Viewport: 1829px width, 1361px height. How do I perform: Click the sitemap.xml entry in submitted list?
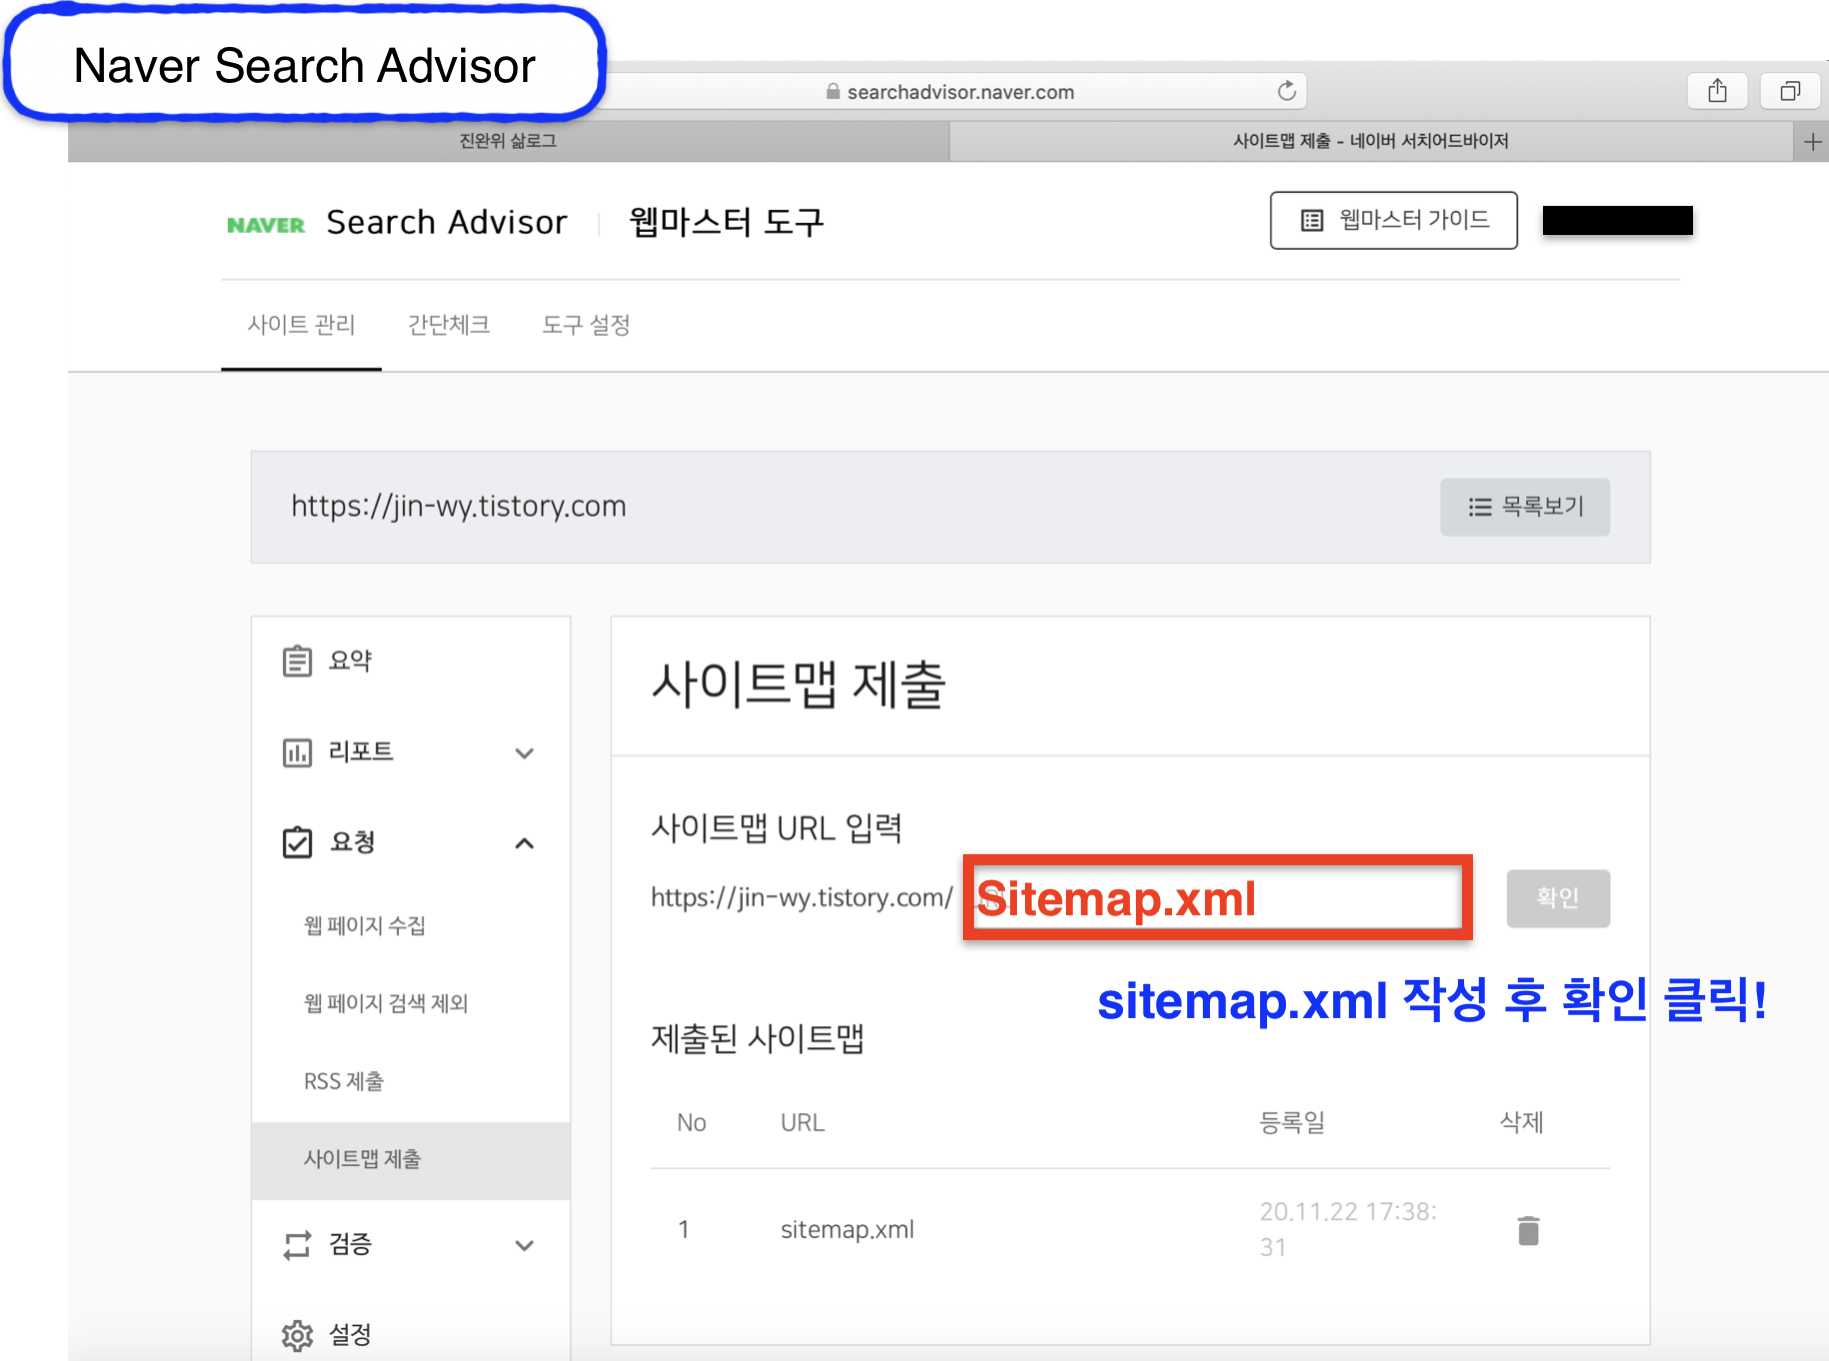point(847,1230)
